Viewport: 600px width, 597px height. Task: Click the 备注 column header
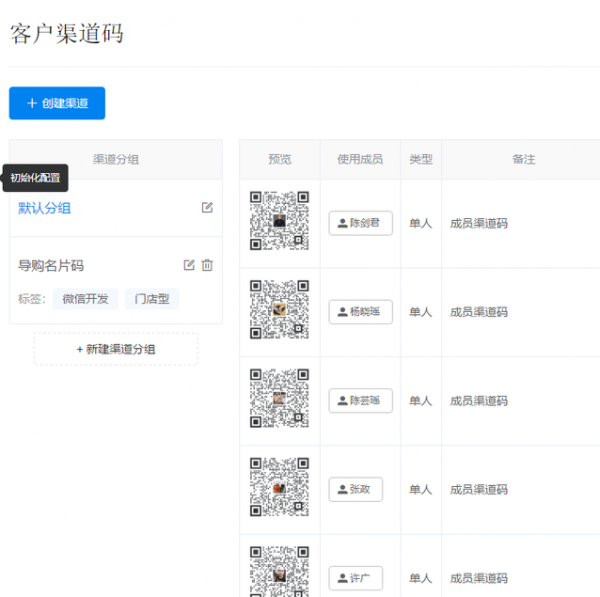pos(524,159)
